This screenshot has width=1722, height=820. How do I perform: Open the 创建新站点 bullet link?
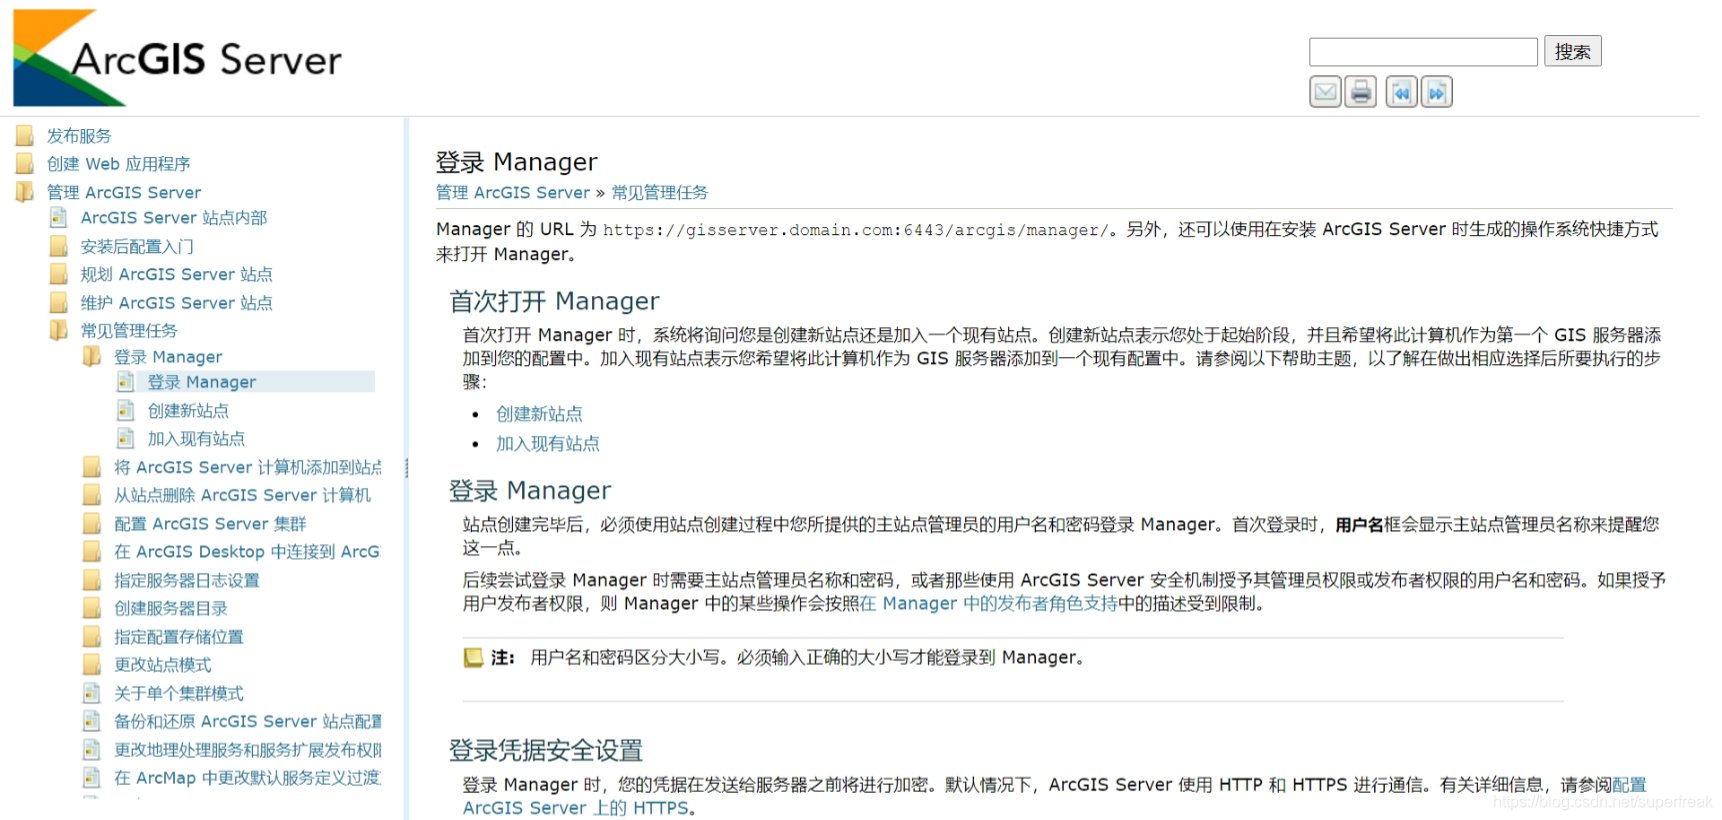click(x=539, y=414)
